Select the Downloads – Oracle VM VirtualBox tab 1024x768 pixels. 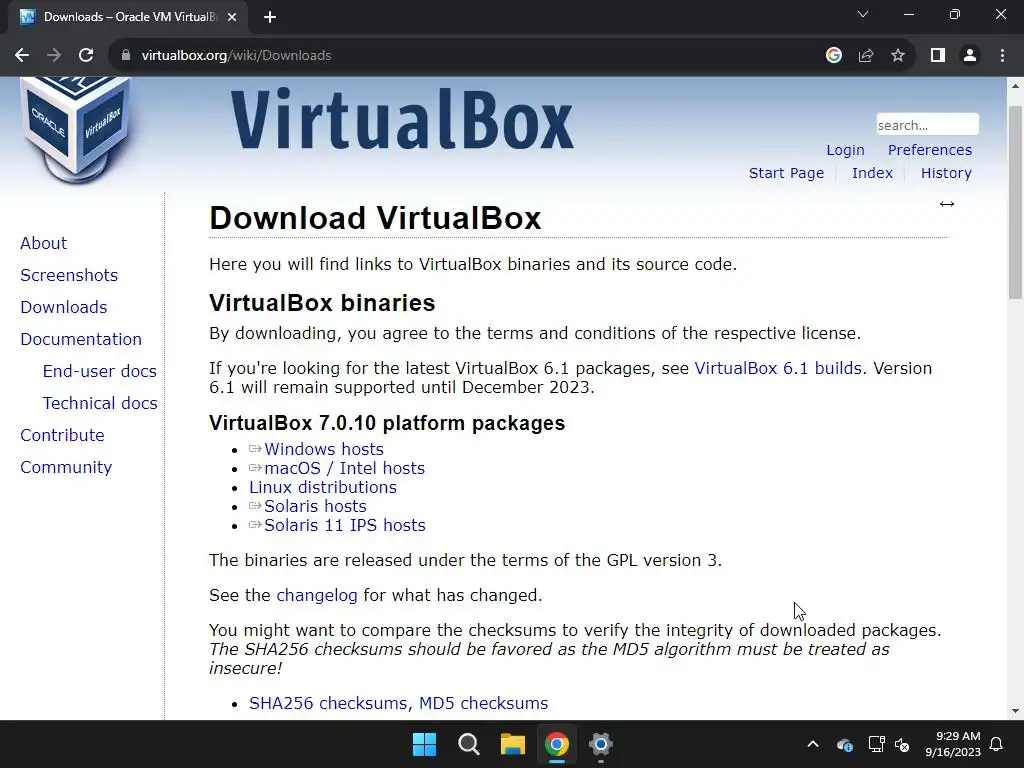tap(128, 17)
